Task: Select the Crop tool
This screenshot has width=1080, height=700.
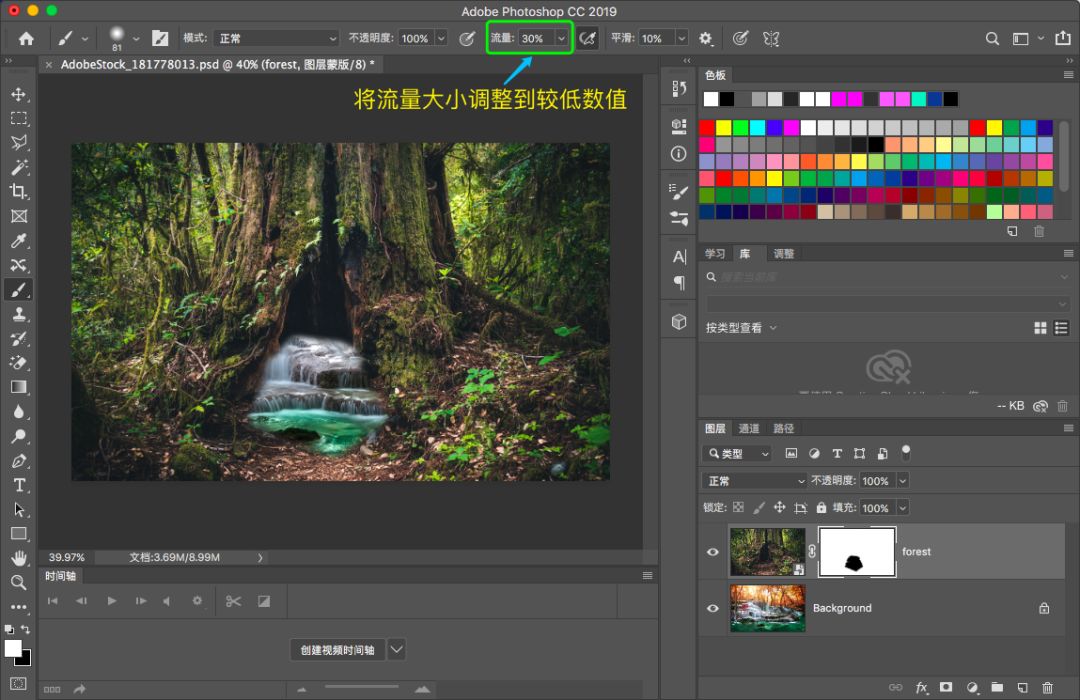Action: (x=18, y=191)
